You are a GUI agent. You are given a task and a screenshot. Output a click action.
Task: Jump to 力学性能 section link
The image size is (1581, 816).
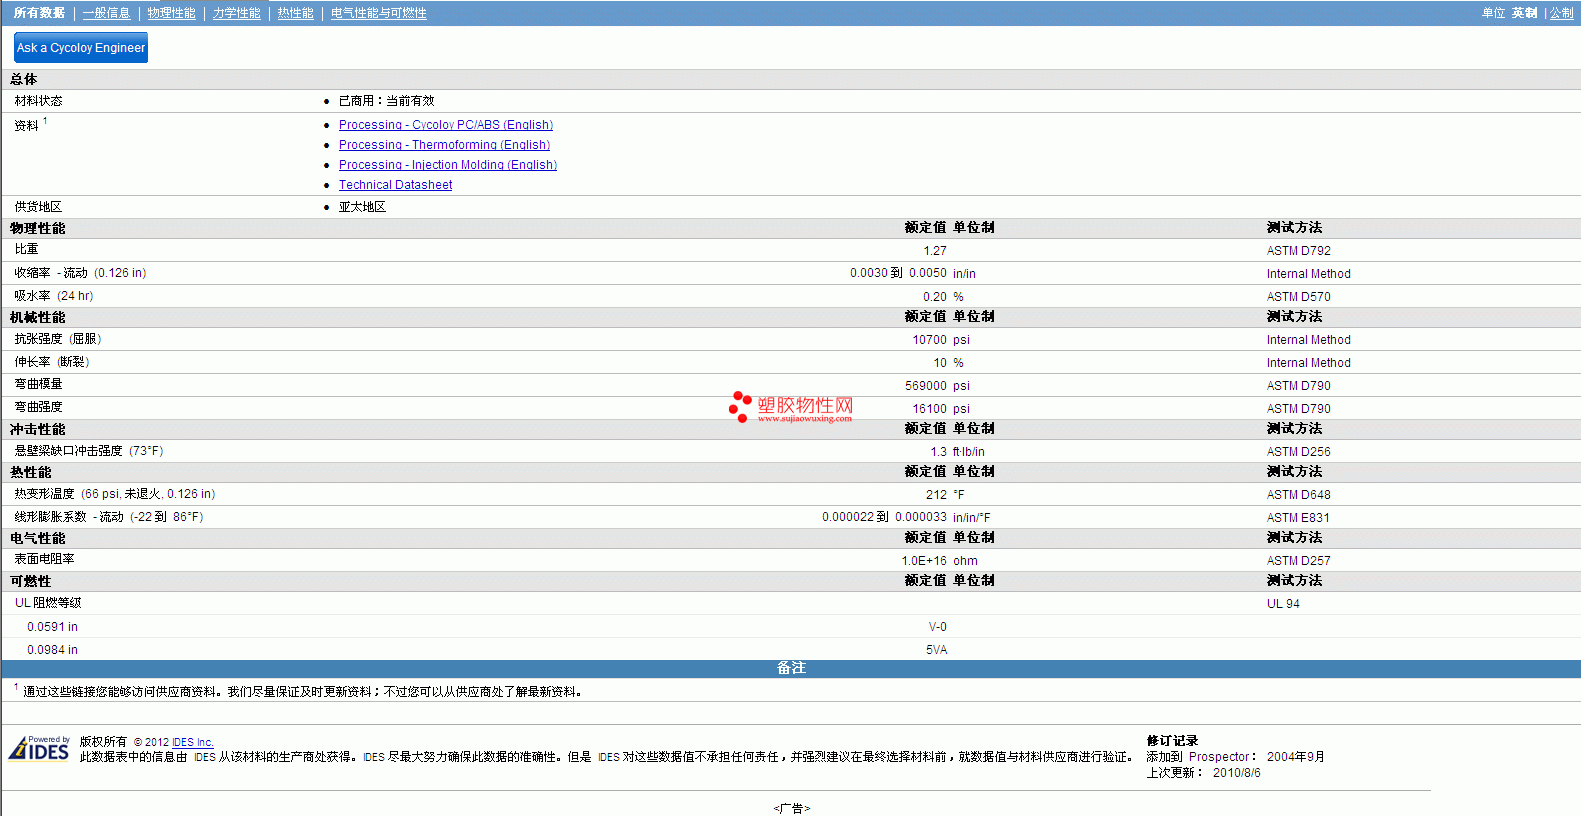[236, 13]
